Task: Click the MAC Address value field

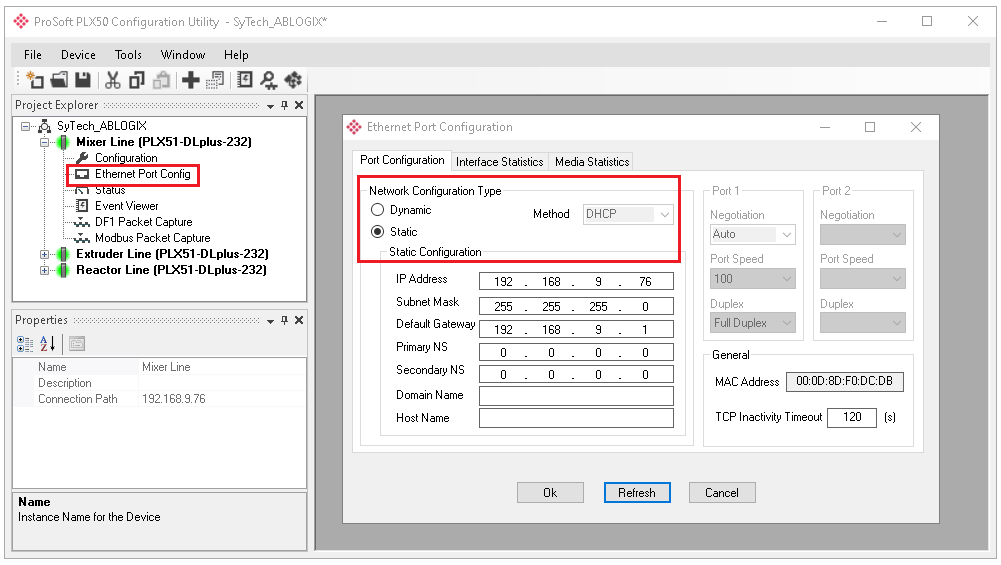Action: 845,382
